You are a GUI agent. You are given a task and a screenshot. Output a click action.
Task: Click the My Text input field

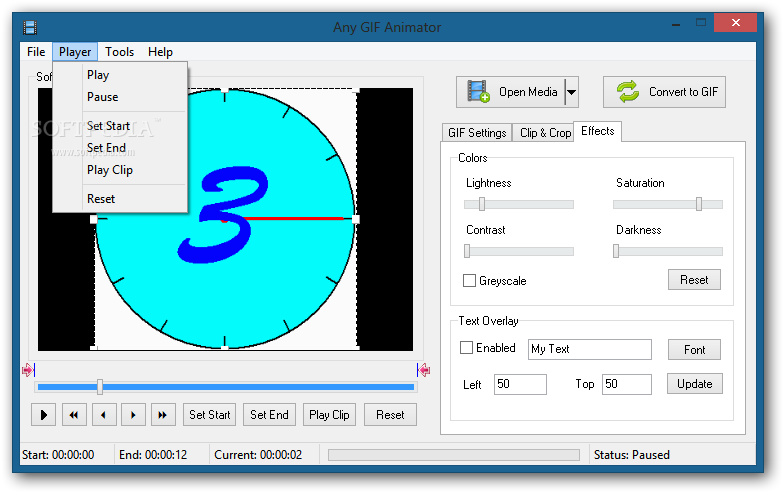pyautogui.click(x=590, y=349)
